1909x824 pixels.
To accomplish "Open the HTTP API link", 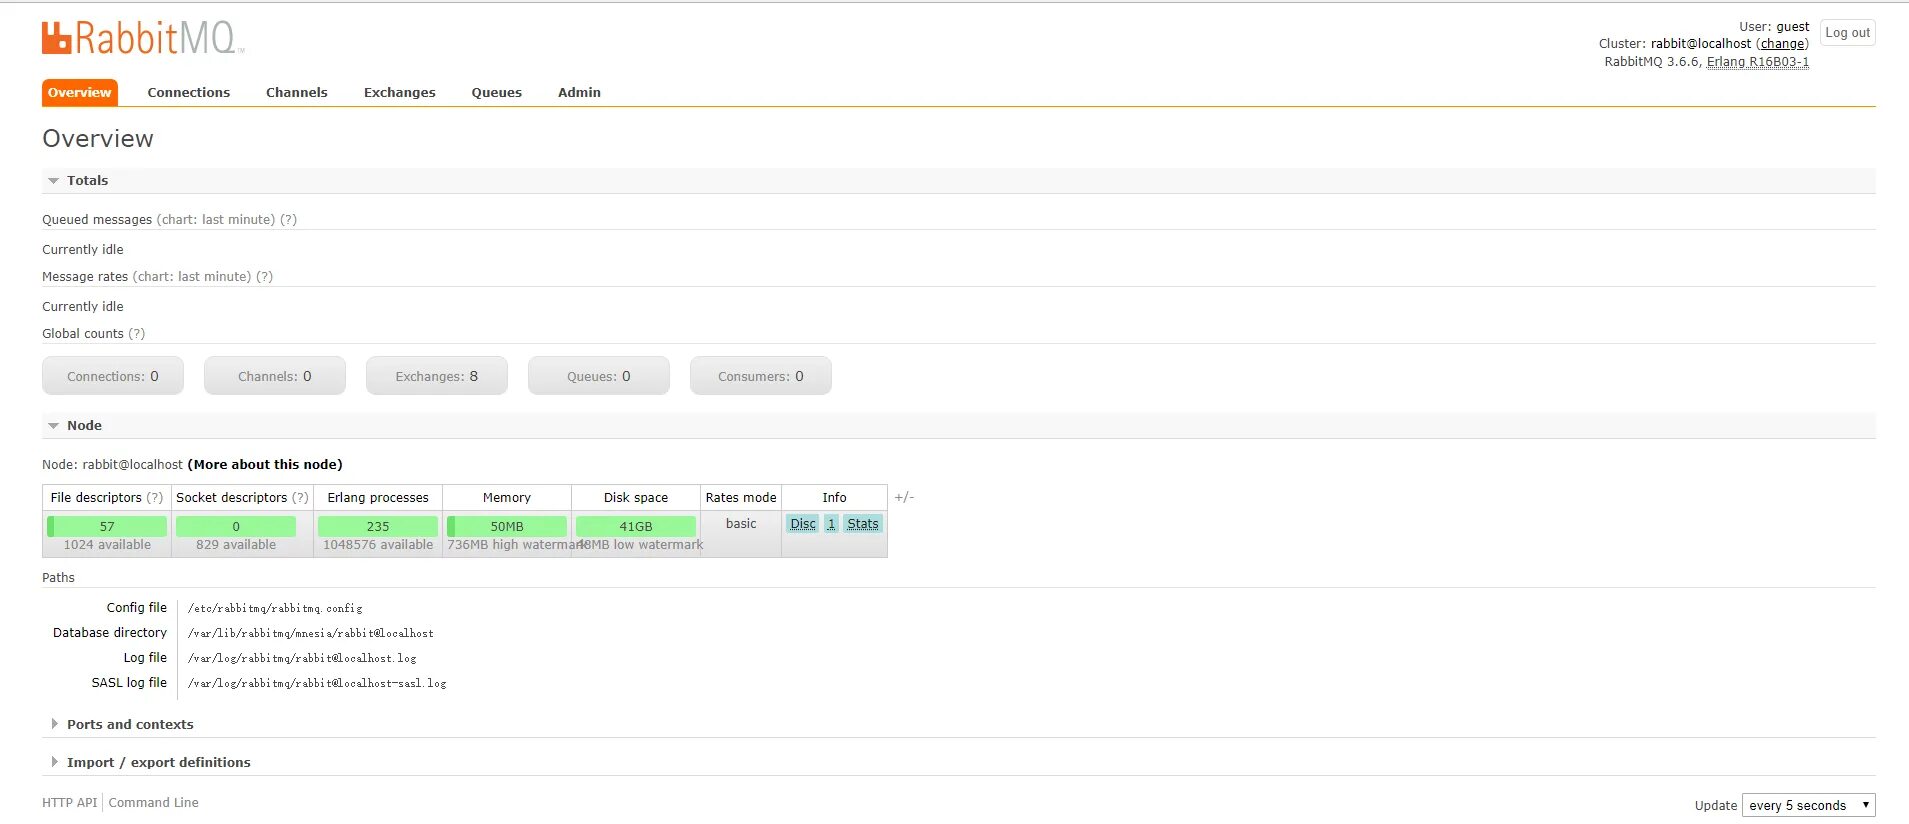I will [x=70, y=803].
